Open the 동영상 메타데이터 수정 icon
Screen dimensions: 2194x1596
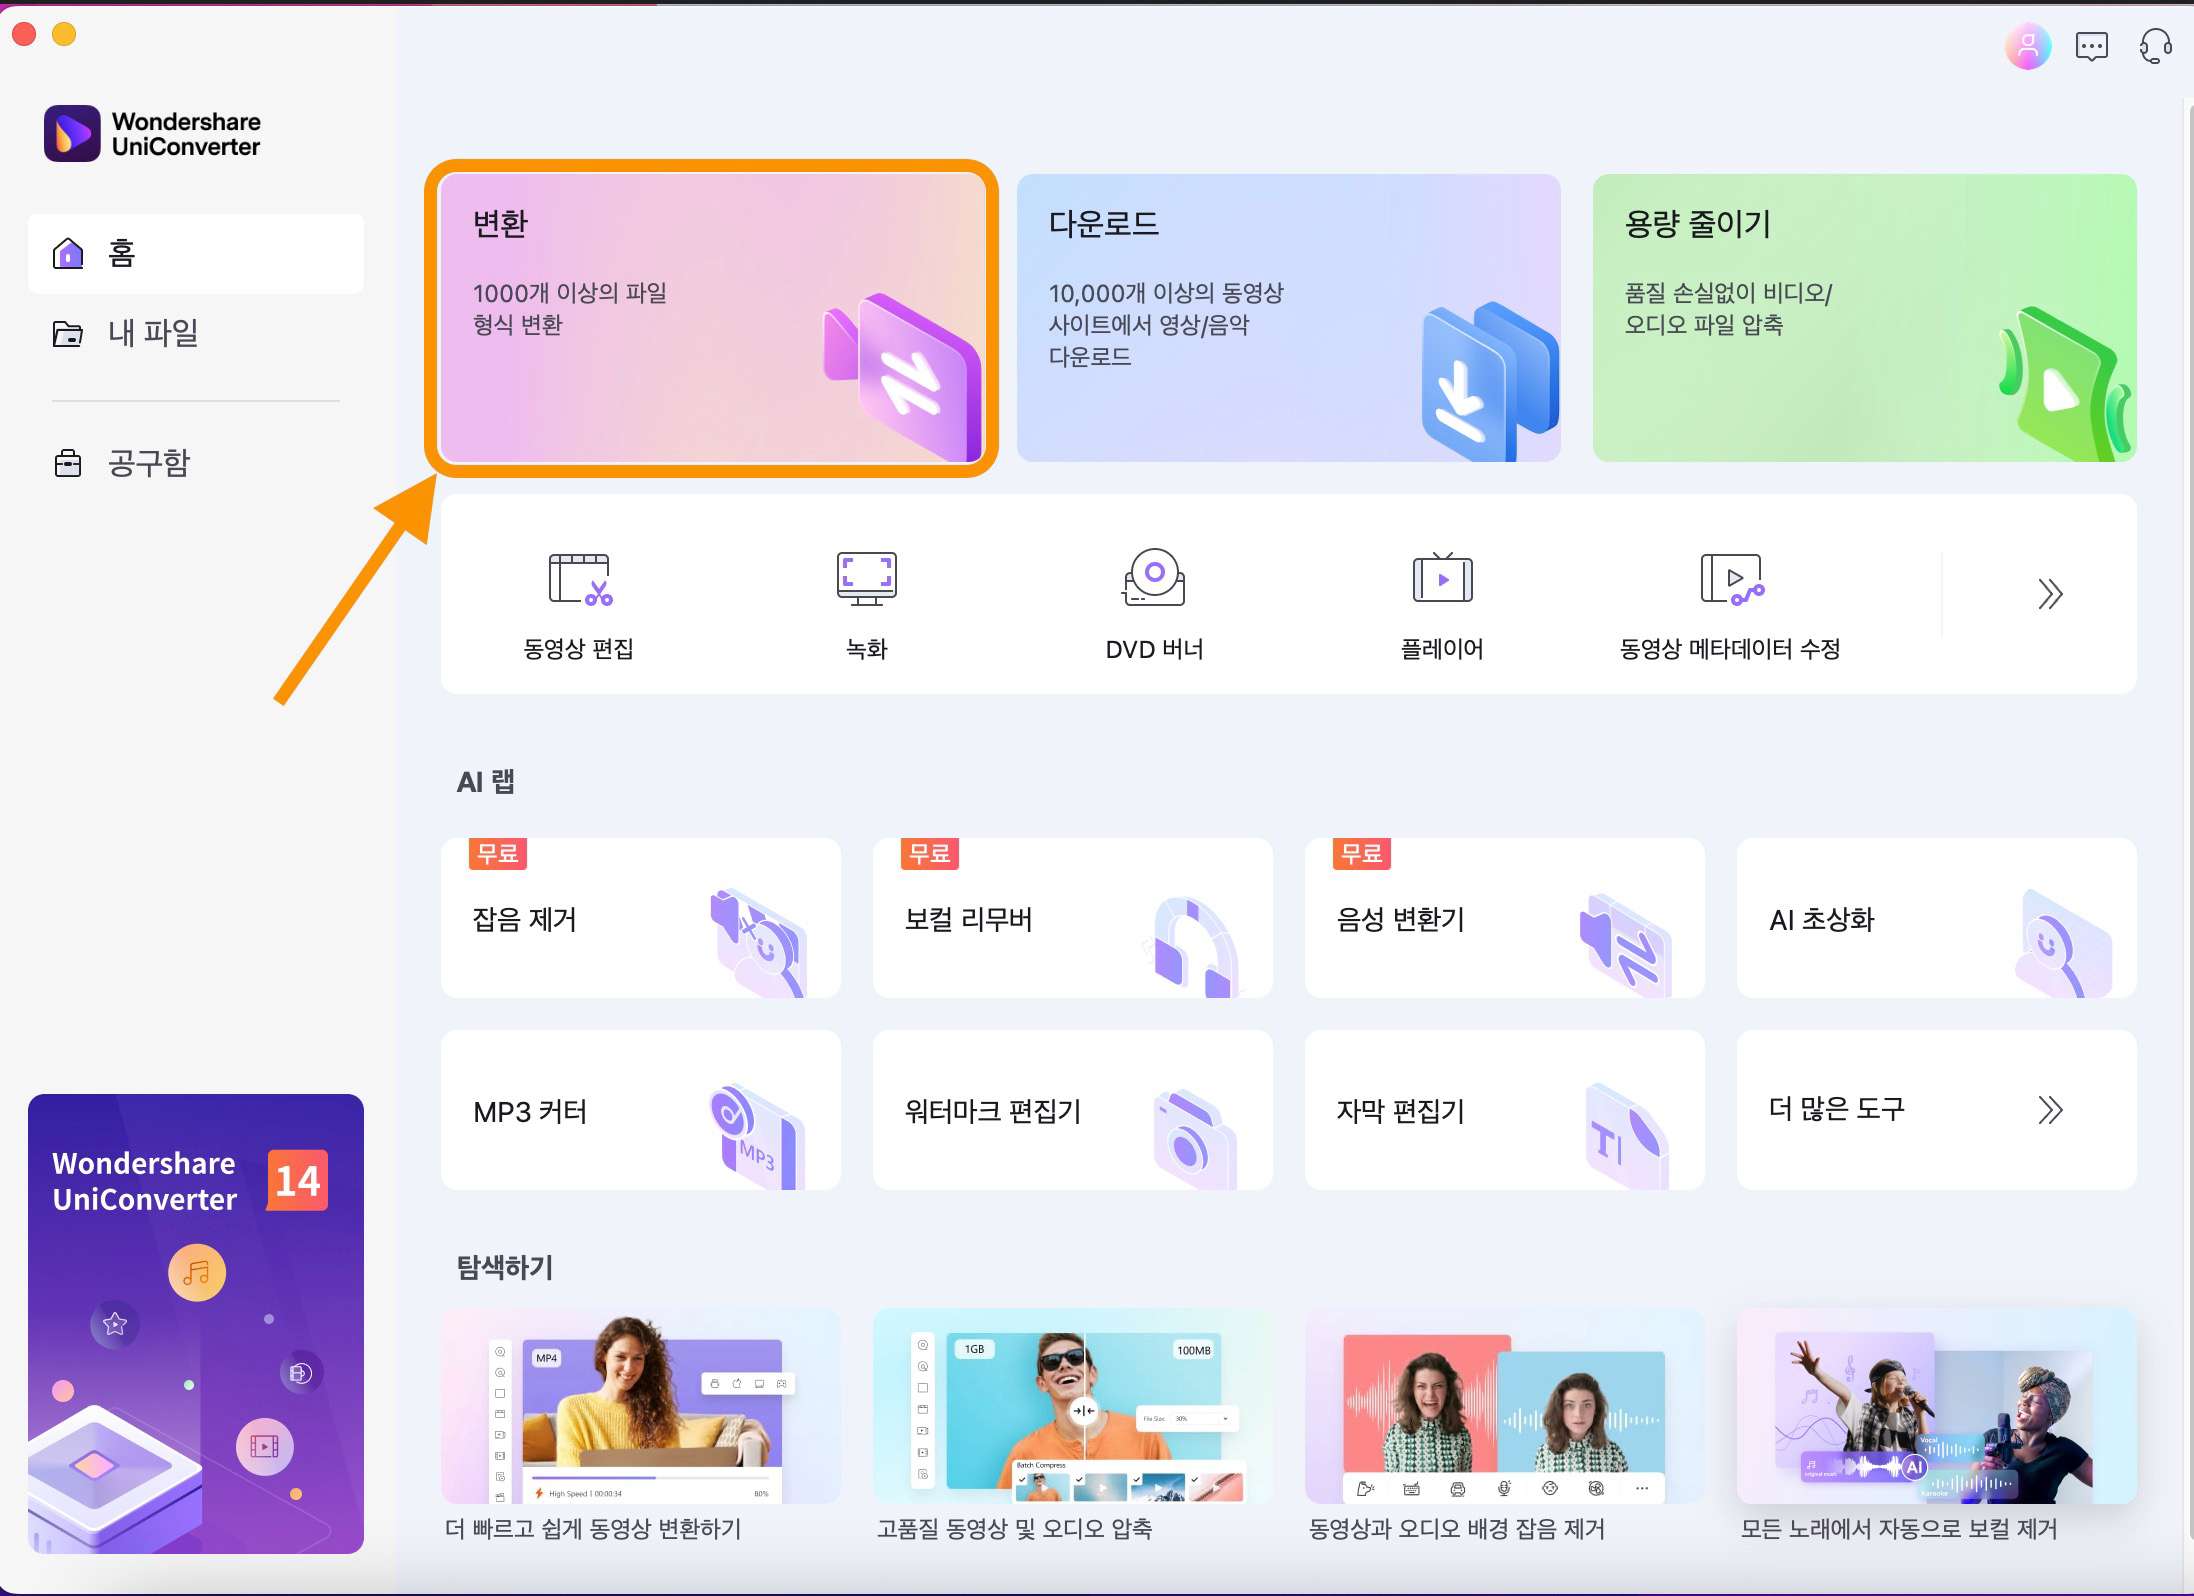(1732, 579)
